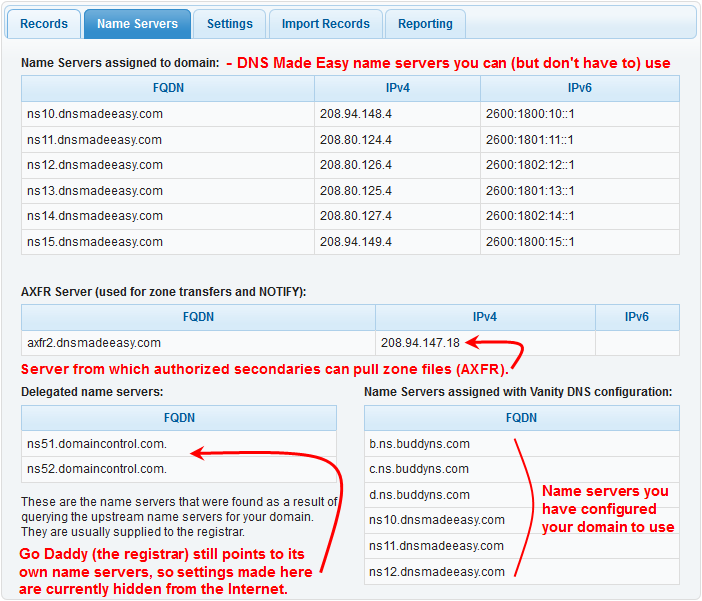Click IPv4 header in assigned name servers table
Viewport: 702px width, 601px height.
[398, 88]
